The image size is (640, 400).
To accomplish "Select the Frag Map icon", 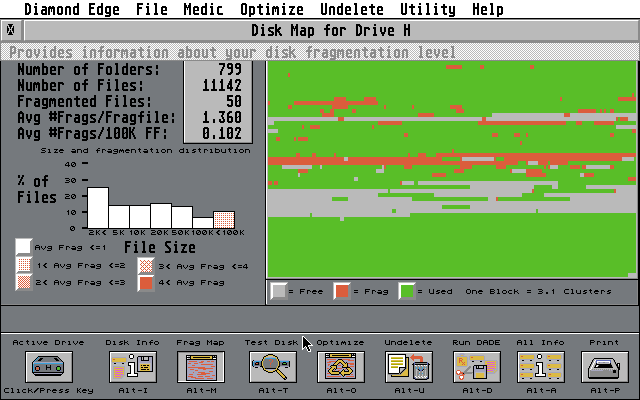I will (201, 367).
